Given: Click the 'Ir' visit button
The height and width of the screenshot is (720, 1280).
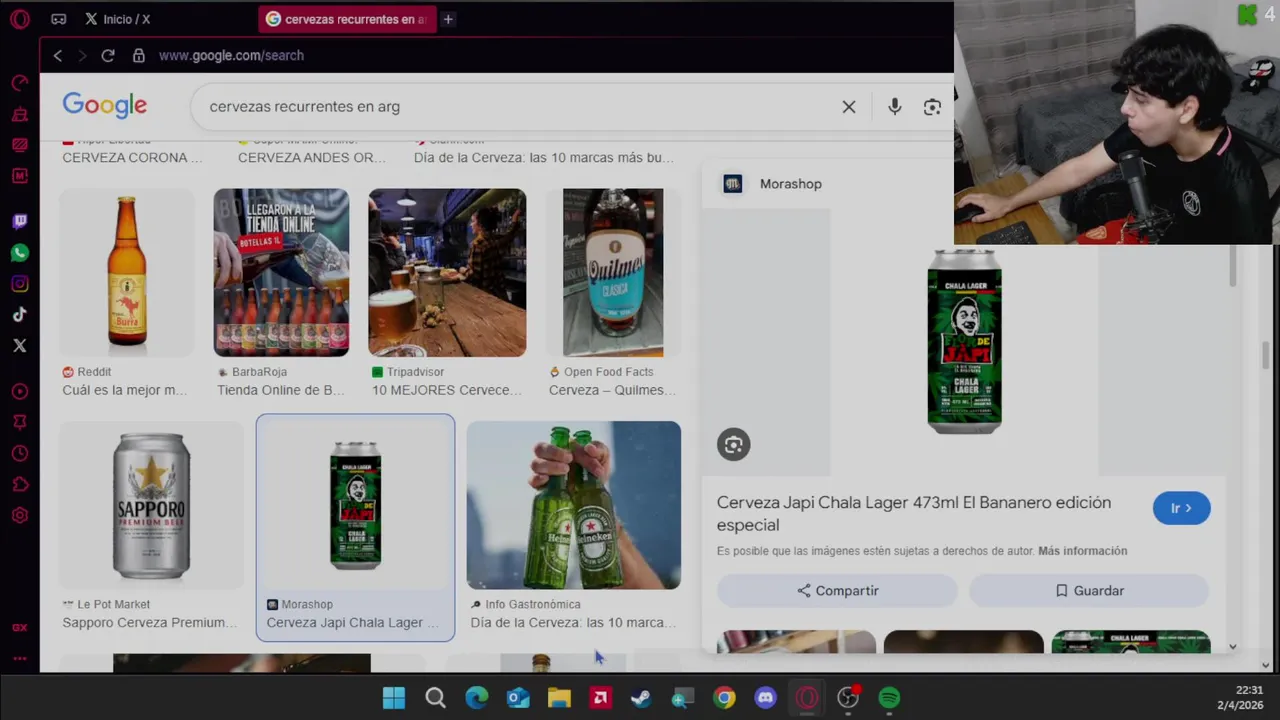Looking at the screenshot, I should point(1181,508).
